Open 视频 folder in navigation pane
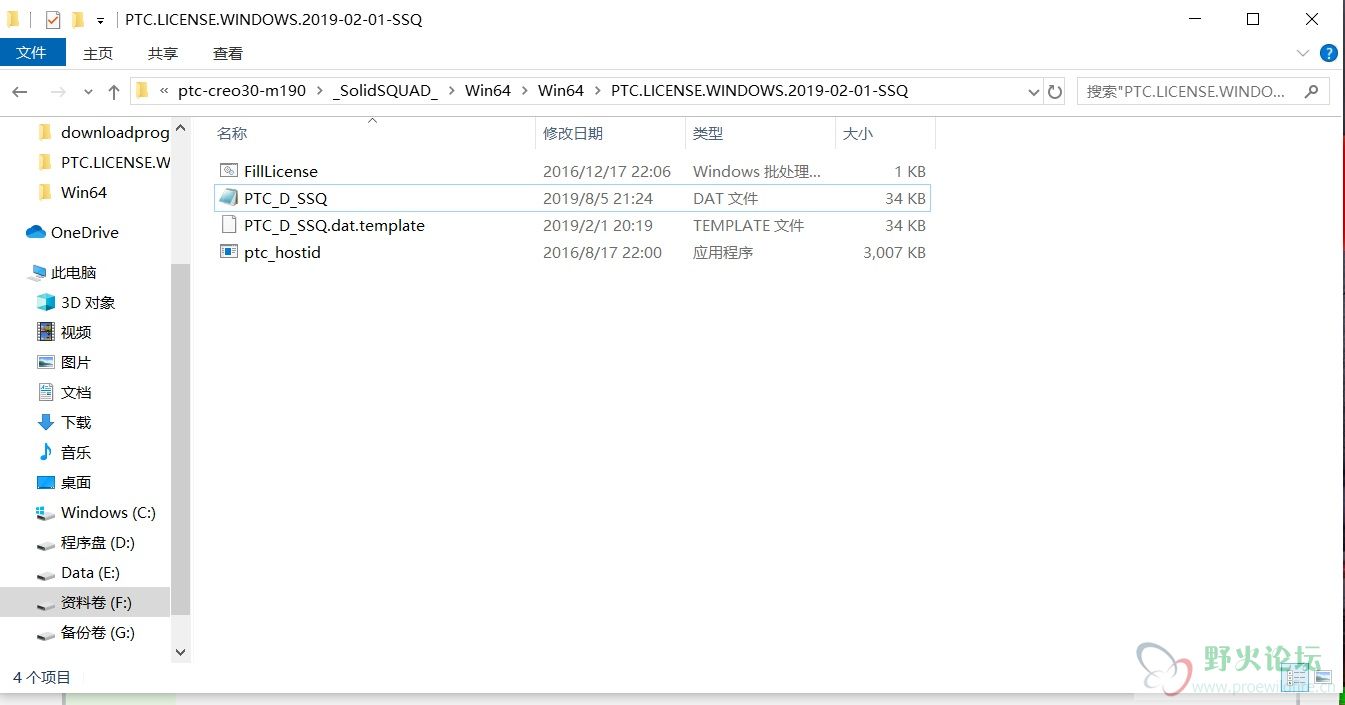 (x=76, y=332)
